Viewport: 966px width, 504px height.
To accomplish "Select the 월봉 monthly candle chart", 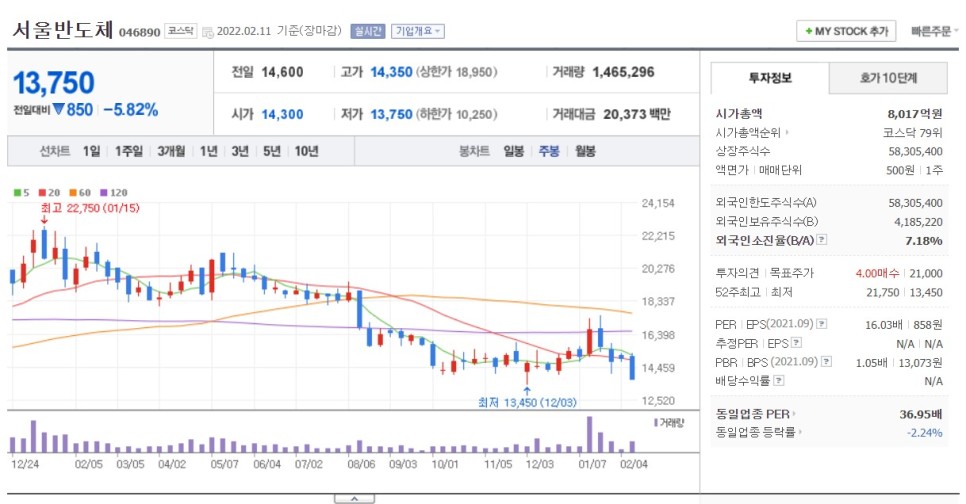I will coord(585,151).
